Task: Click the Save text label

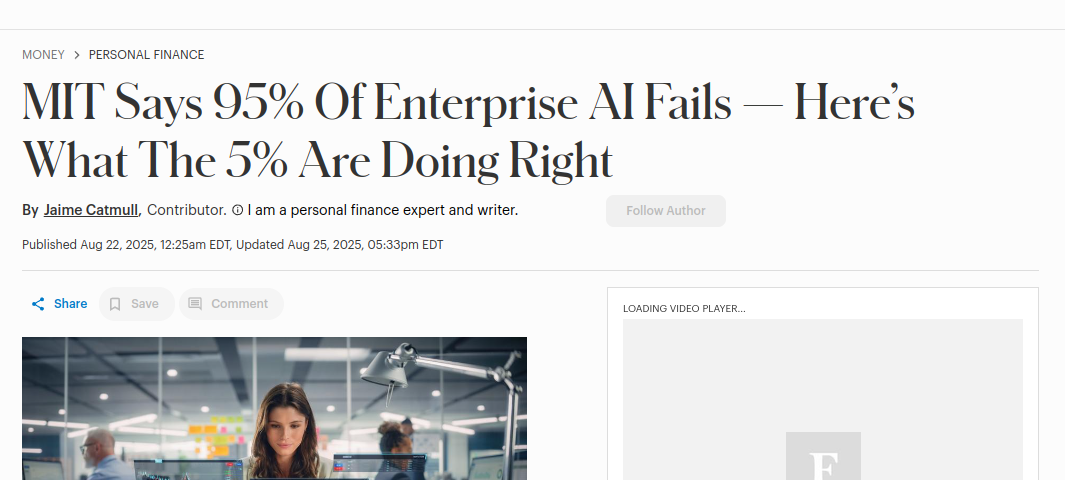Action: (x=145, y=304)
